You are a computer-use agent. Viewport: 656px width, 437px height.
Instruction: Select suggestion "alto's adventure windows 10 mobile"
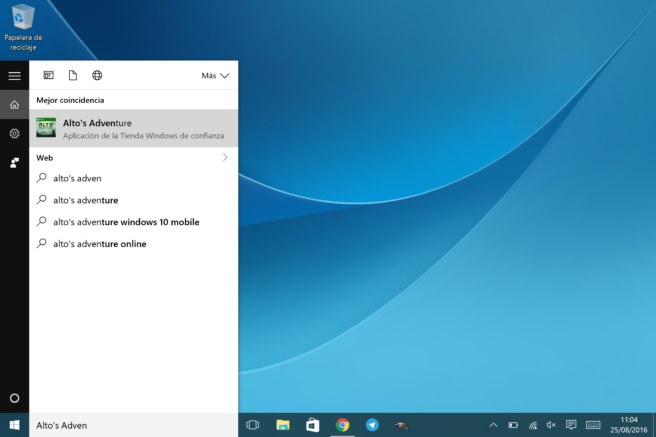[x=133, y=222]
